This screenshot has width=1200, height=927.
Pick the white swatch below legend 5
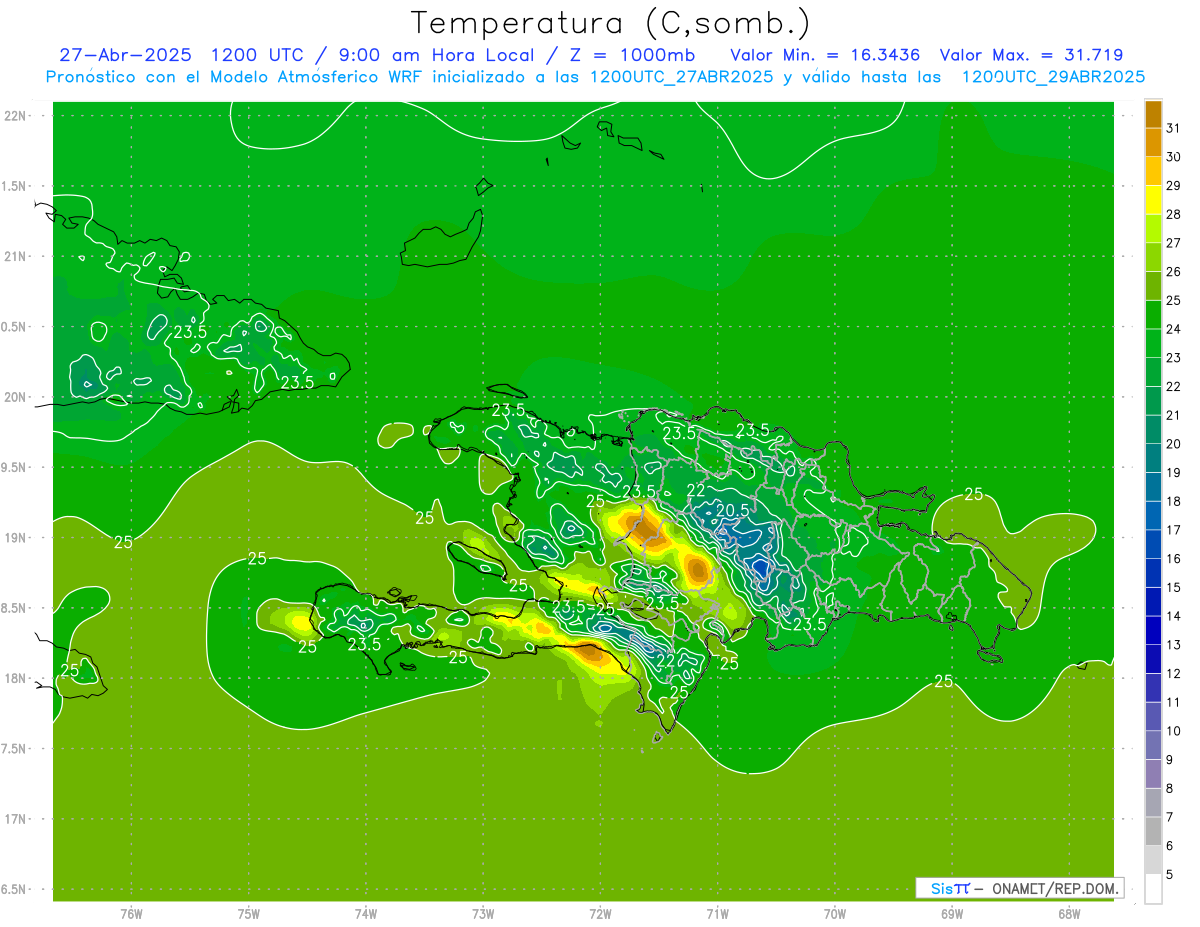pos(1153,889)
